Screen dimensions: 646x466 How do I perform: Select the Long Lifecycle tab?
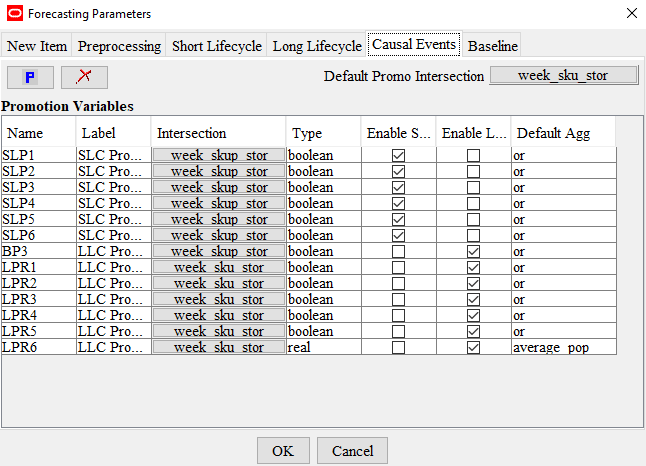point(317,46)
